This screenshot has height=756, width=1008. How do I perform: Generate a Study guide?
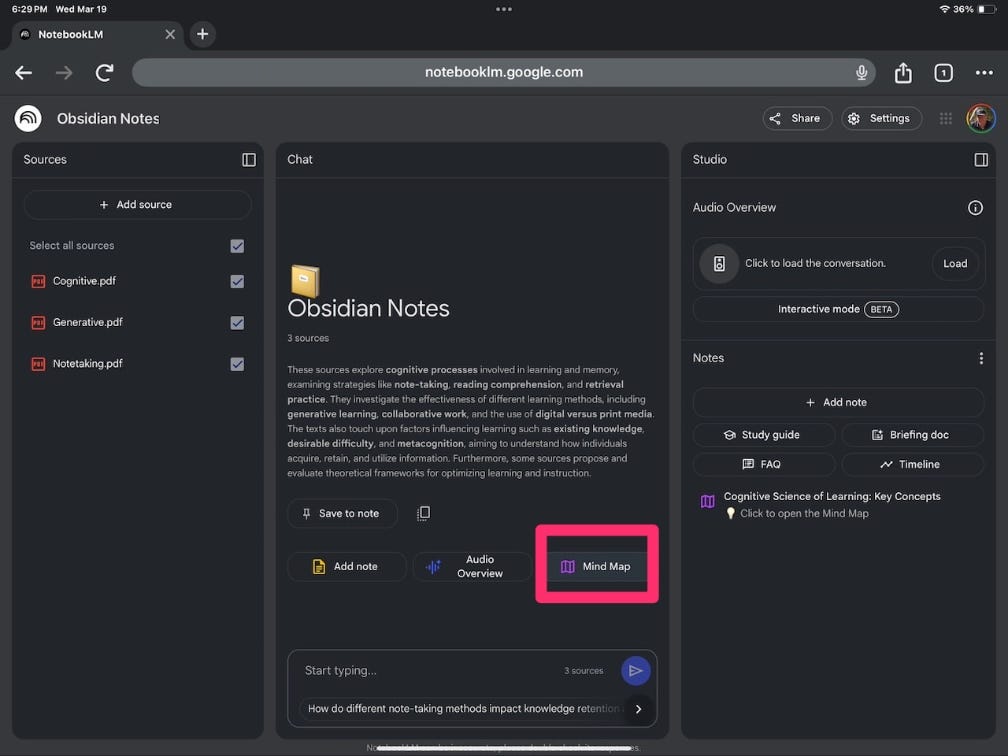coord(764,435)
